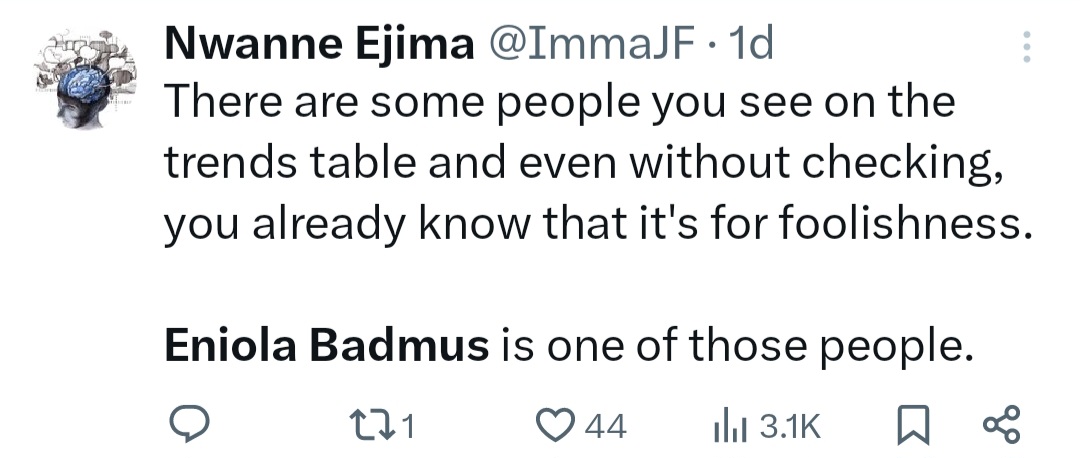Click the 3.1K views count
This screenshot has width=1080, height=458.
pyautogui.click(x=790, y=428)
